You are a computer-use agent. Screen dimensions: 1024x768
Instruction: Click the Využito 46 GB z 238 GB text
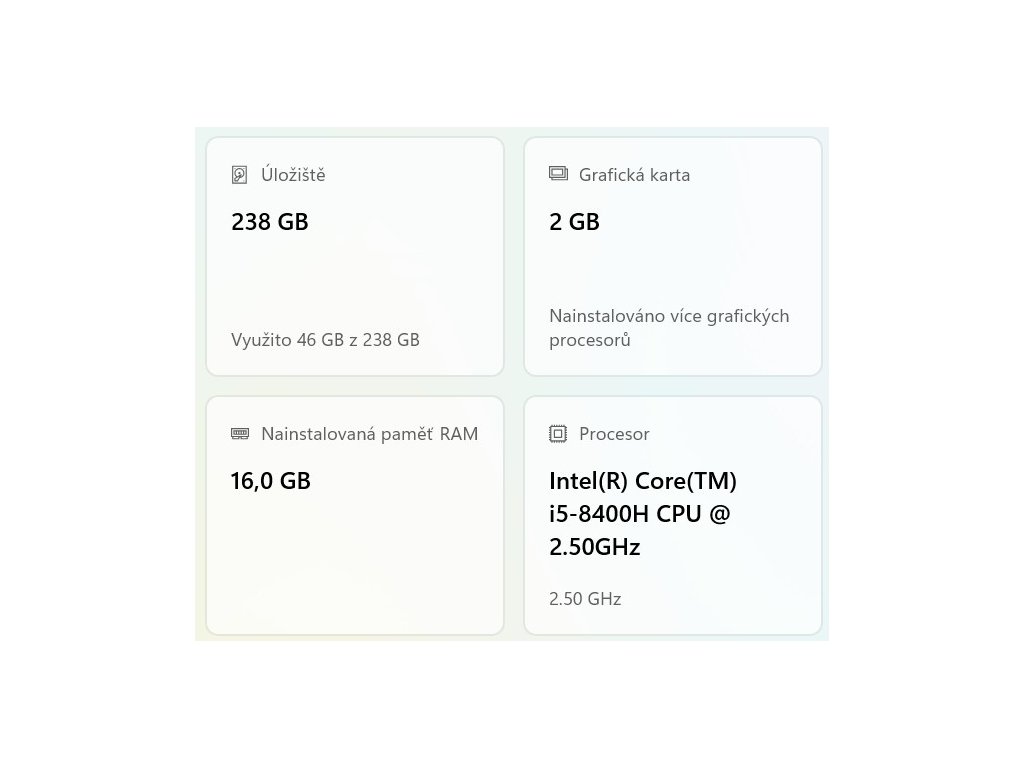[x=325, y=340]
